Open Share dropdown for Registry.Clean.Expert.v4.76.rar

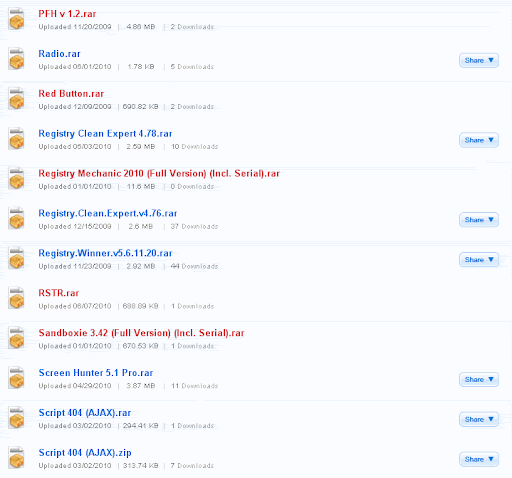[479, 220]
